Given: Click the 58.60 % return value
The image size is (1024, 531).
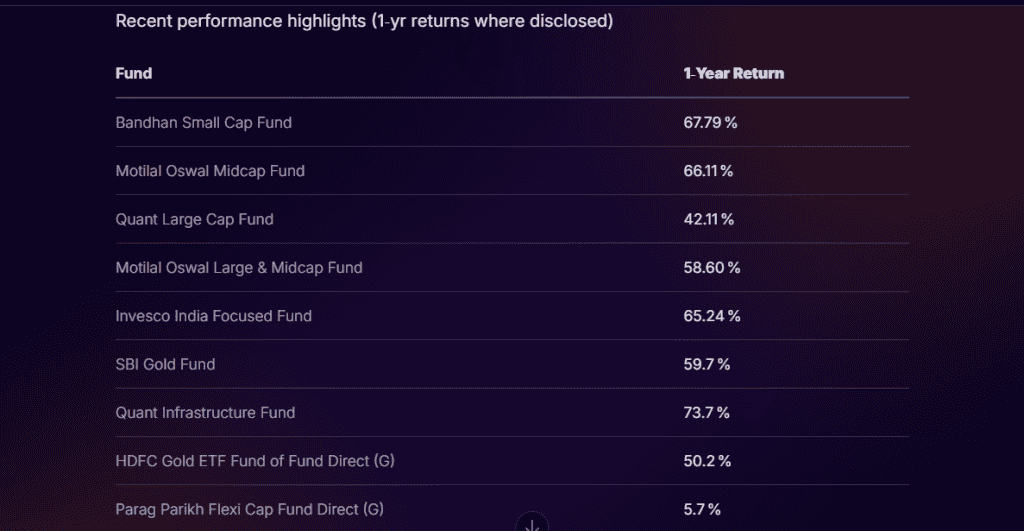Looking at the screenshot, I should 711,268.
